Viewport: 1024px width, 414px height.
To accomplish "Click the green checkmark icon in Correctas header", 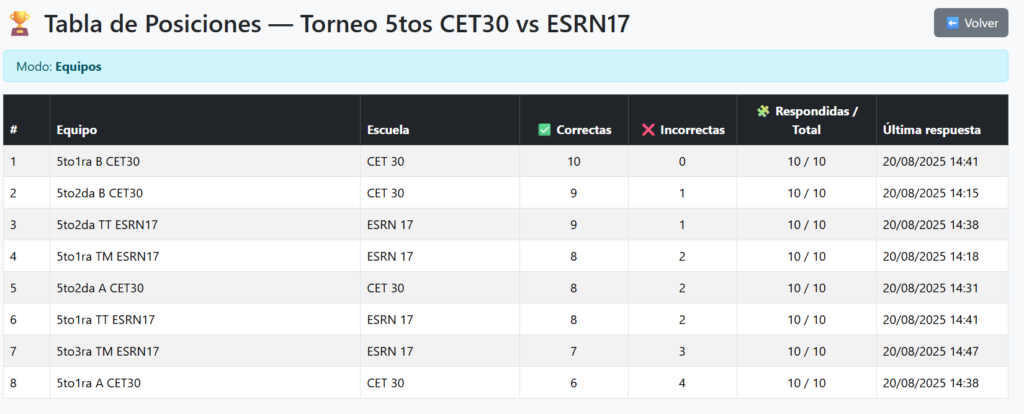I will coord(545,130).
